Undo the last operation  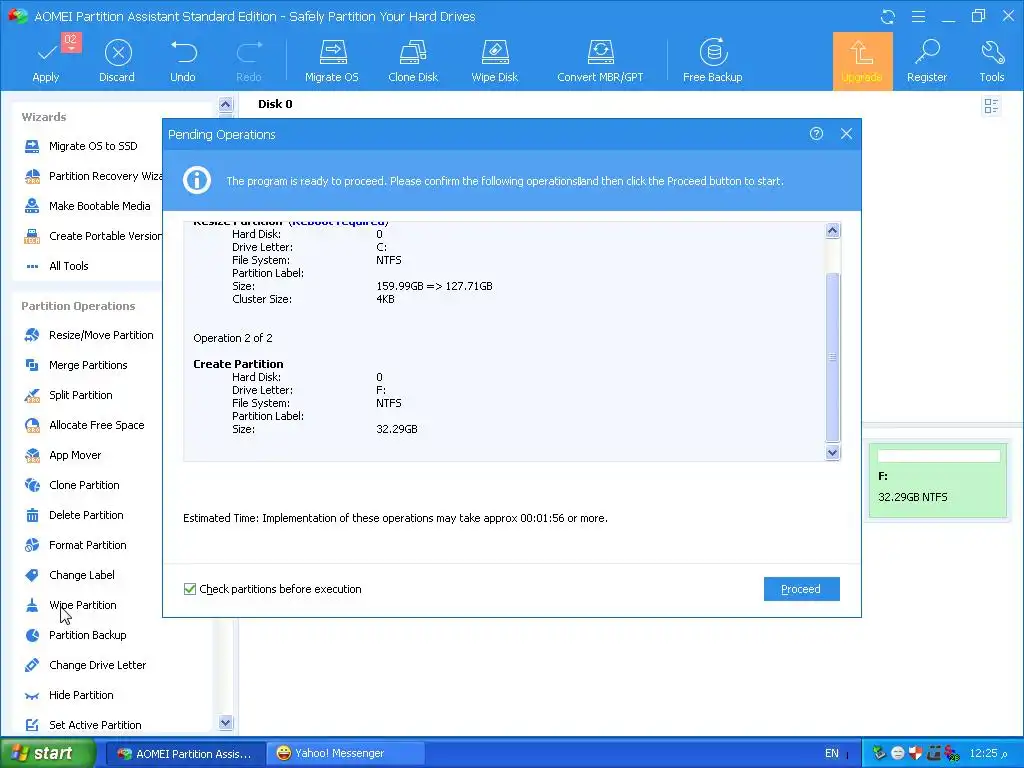pos(183,60)
